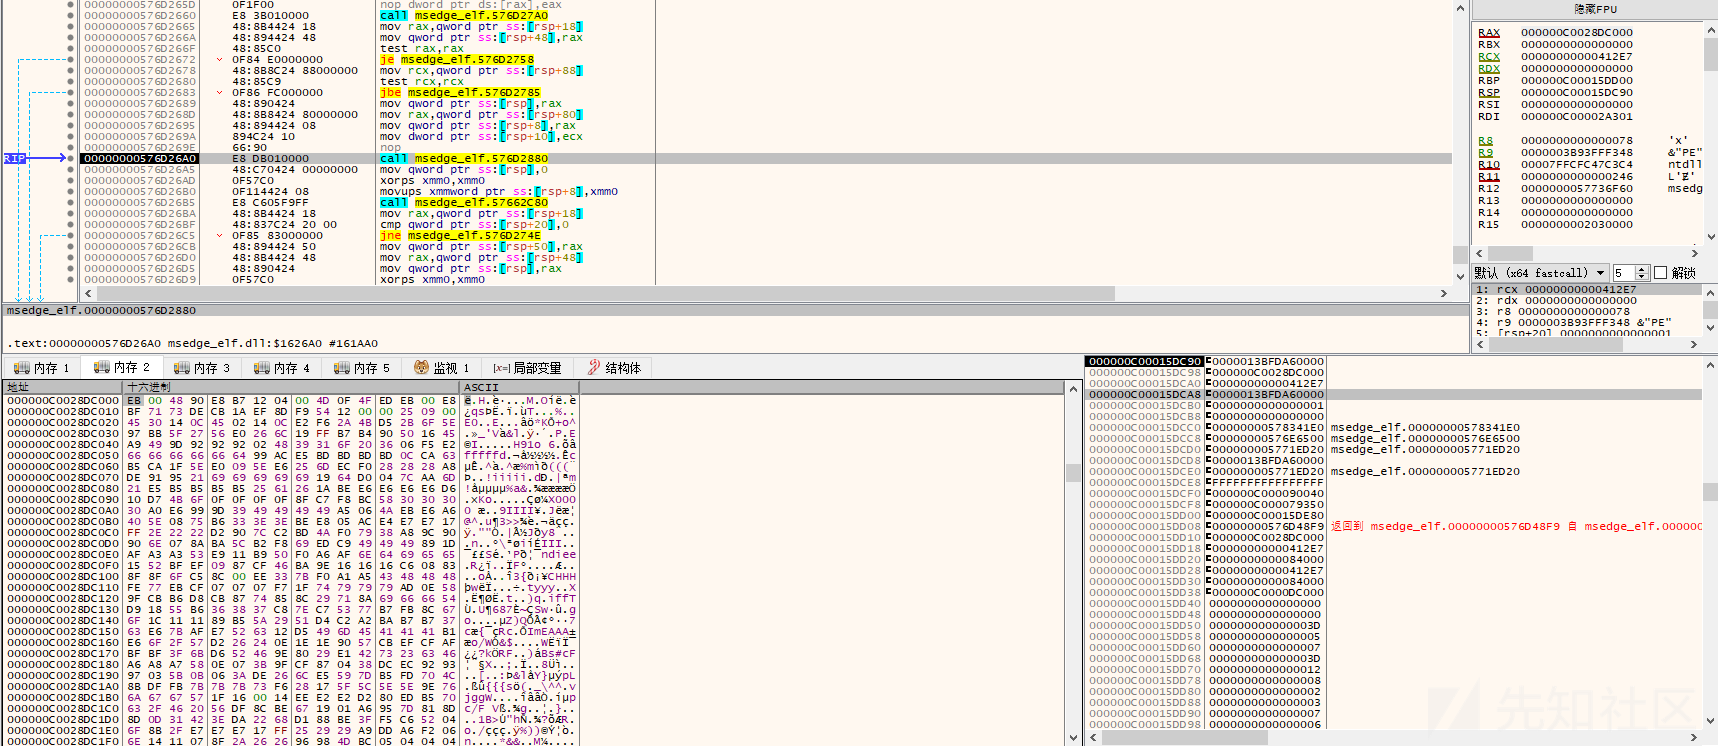Click the stack panel scrollbar up arrow
This screenshot has width=1718, height=746.
1710,364
